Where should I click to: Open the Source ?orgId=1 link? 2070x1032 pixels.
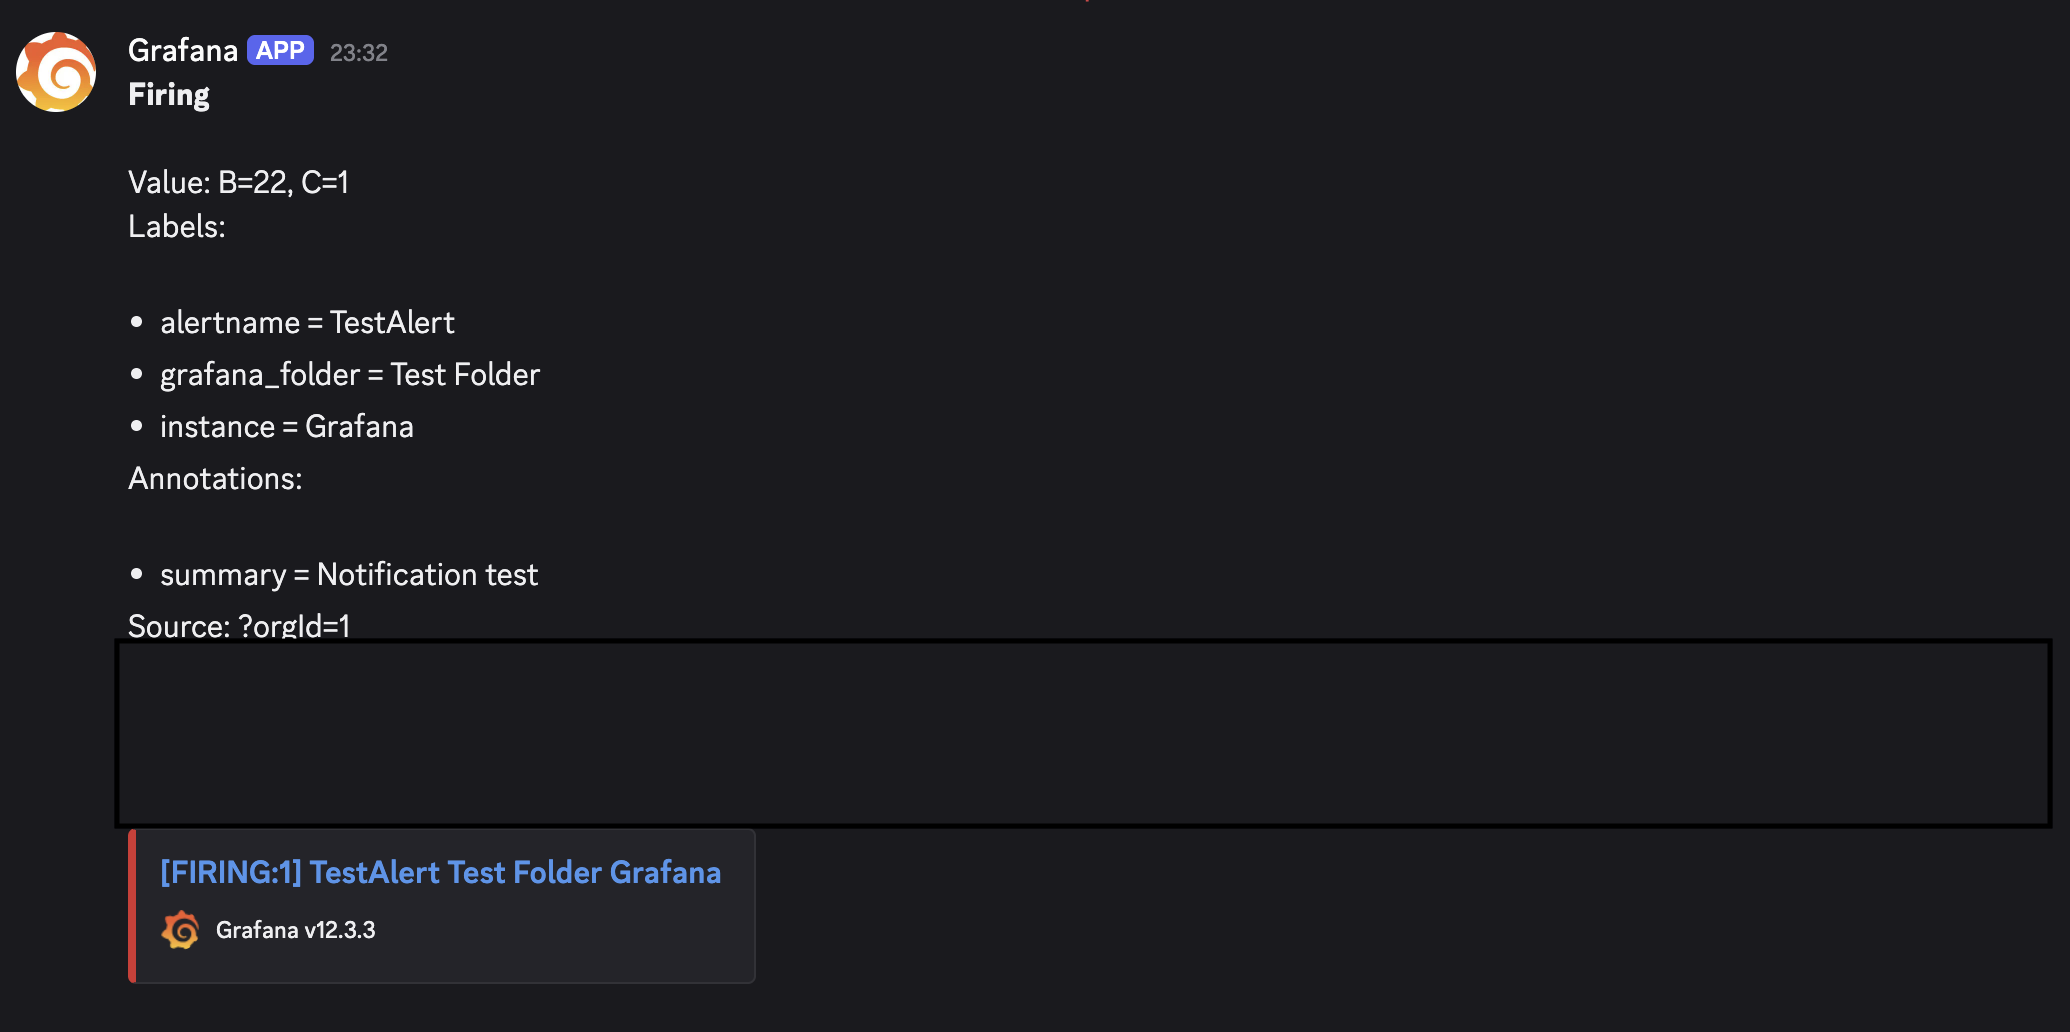pyautogui.click(x=294, y=626)
